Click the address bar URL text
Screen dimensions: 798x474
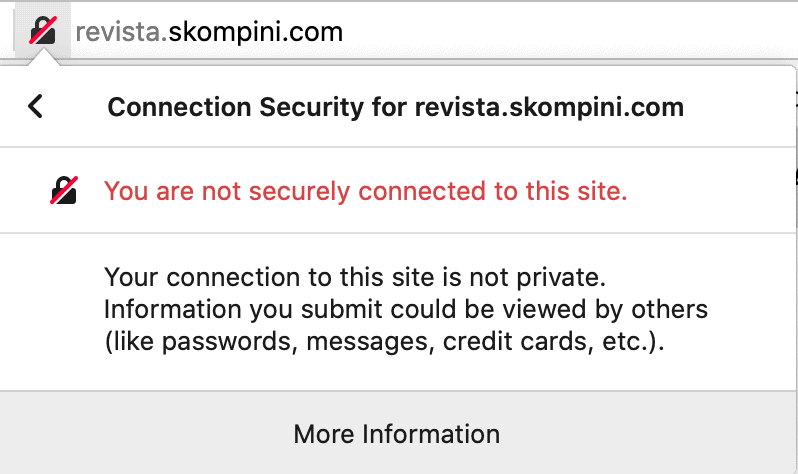pyautogui.click(x=209, y=32)
